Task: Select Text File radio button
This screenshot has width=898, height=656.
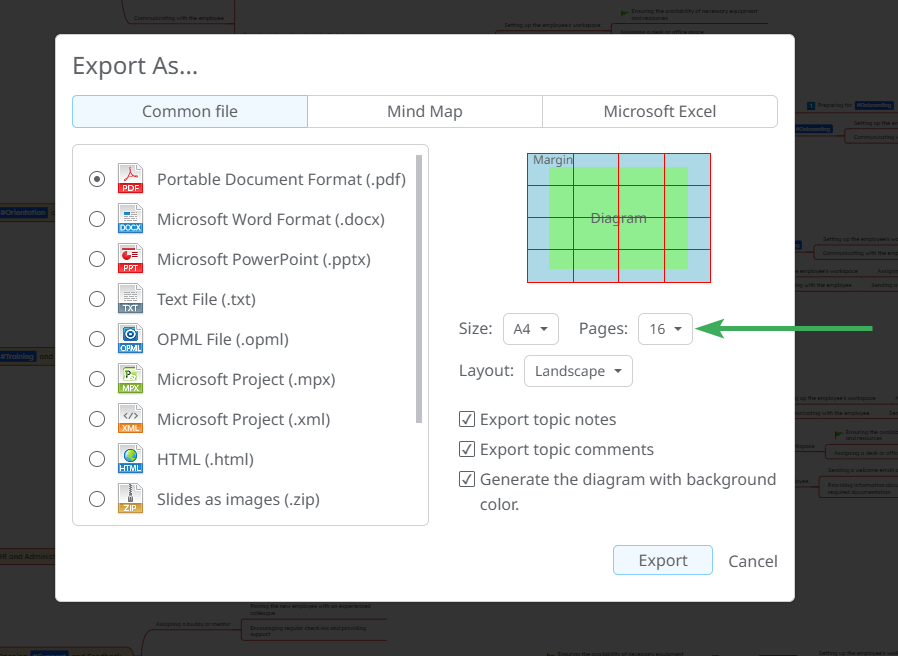Action: pos(97,299)
